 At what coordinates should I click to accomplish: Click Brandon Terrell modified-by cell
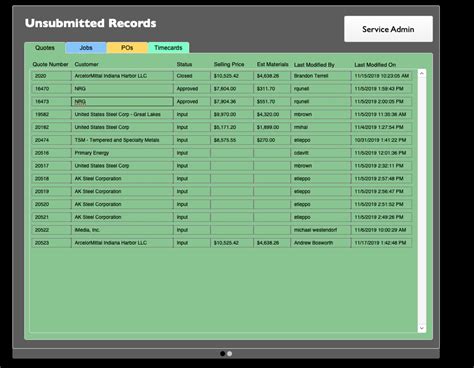321,76
